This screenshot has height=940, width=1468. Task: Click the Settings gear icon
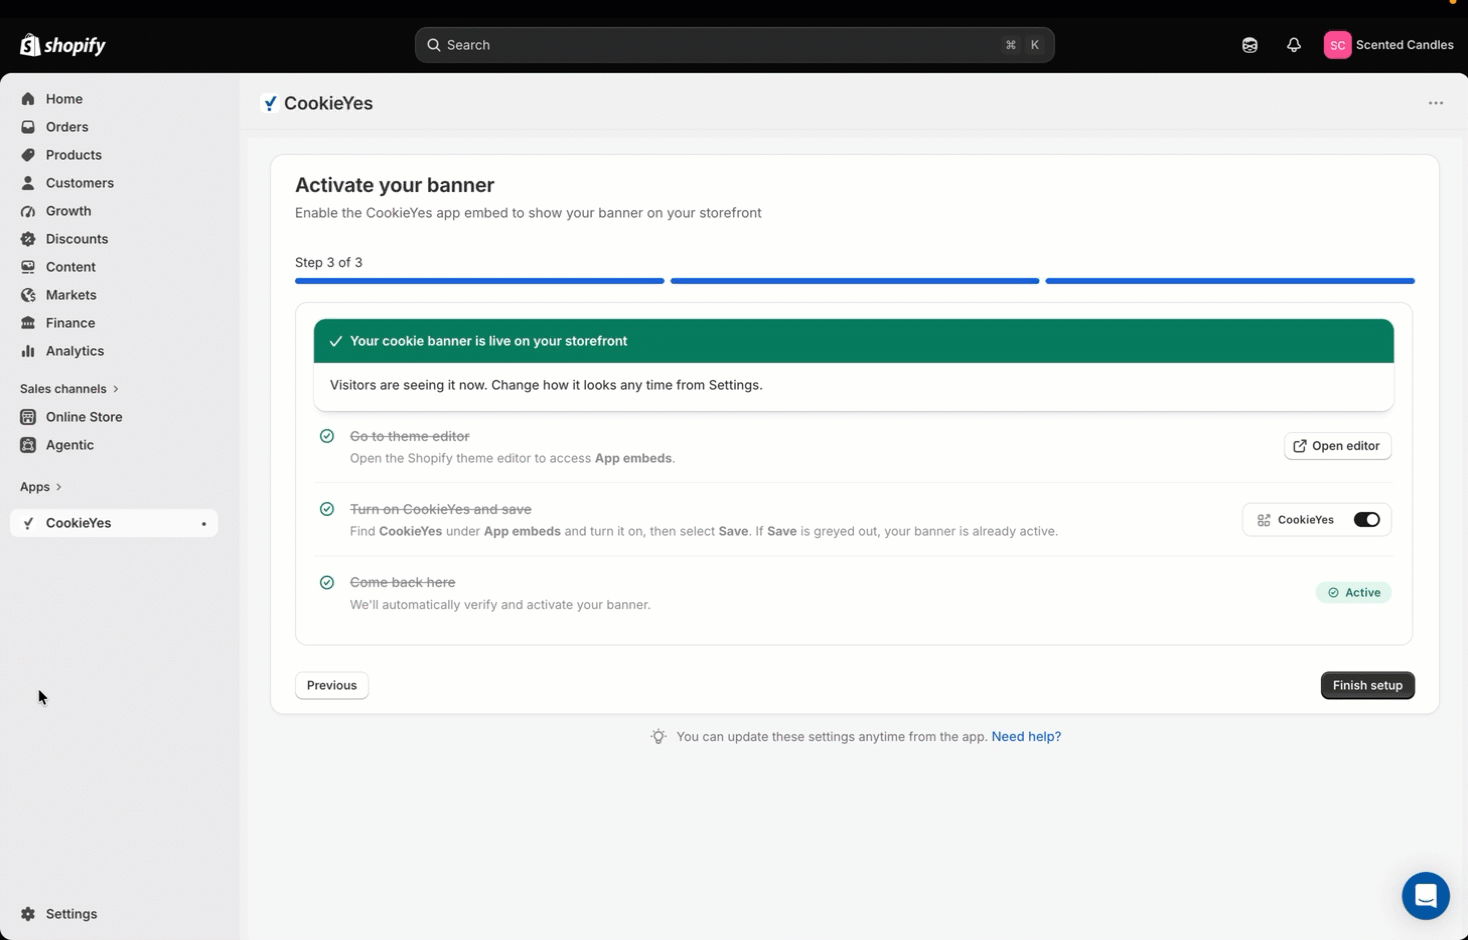(x=28, y=914)
